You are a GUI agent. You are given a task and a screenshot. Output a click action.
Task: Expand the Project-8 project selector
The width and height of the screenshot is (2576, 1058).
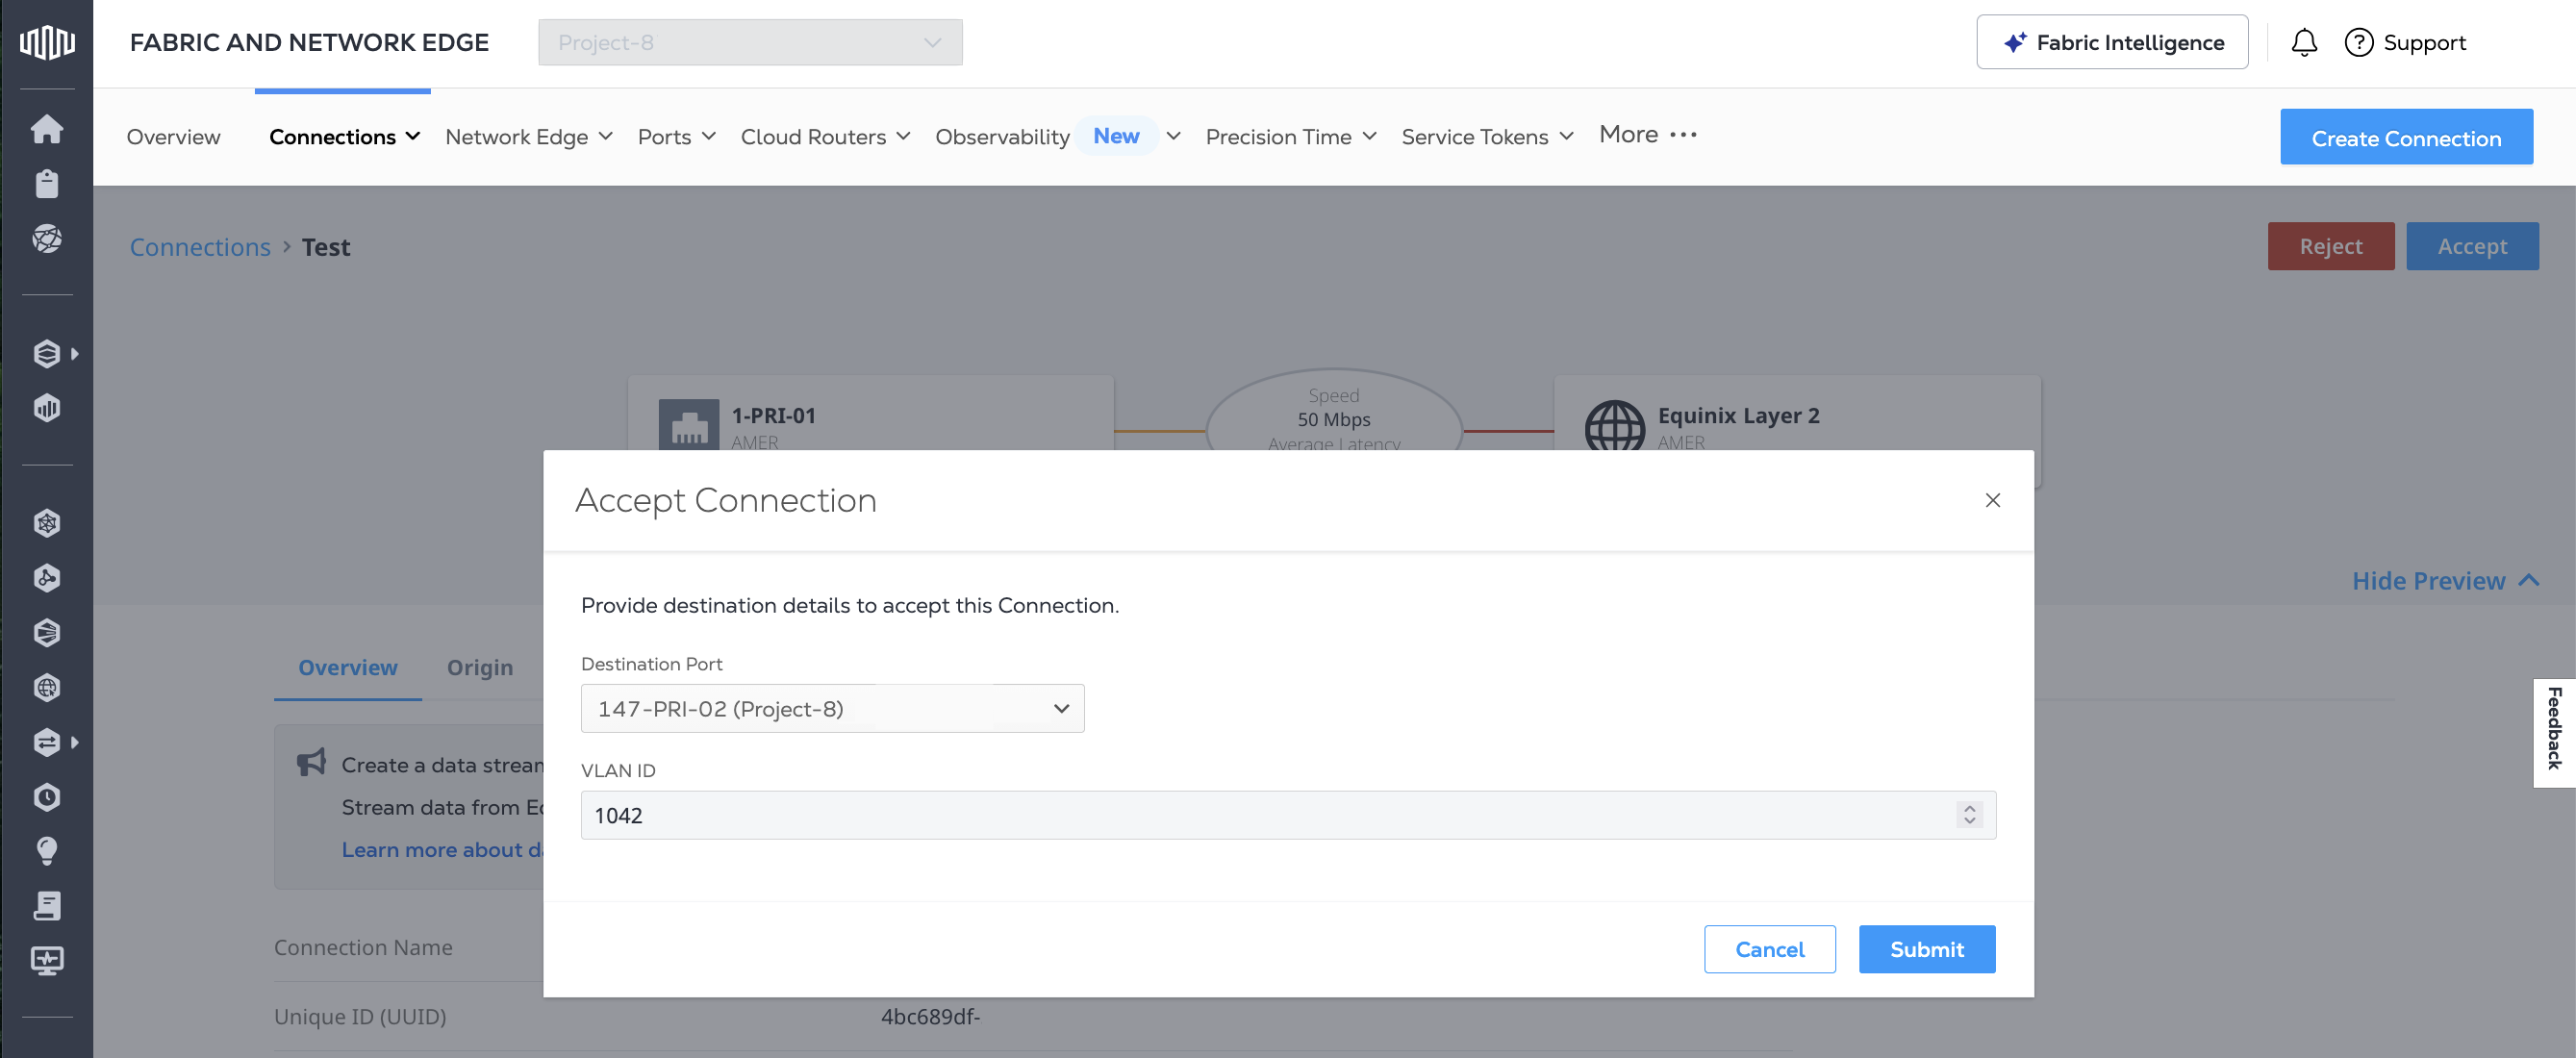(750, 43)
